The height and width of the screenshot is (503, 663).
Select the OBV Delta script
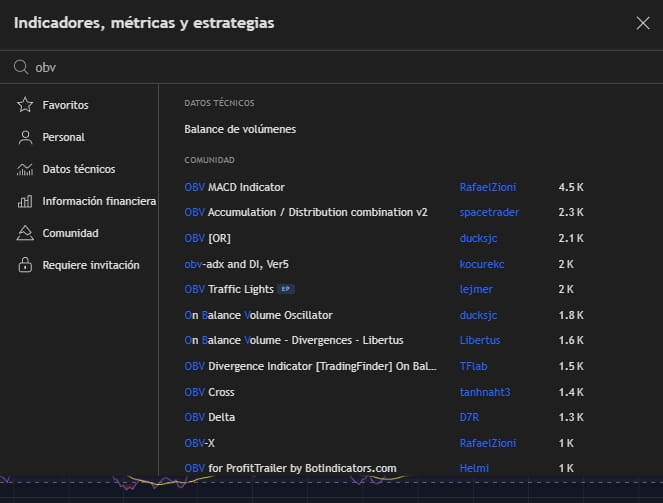[210, 417]
